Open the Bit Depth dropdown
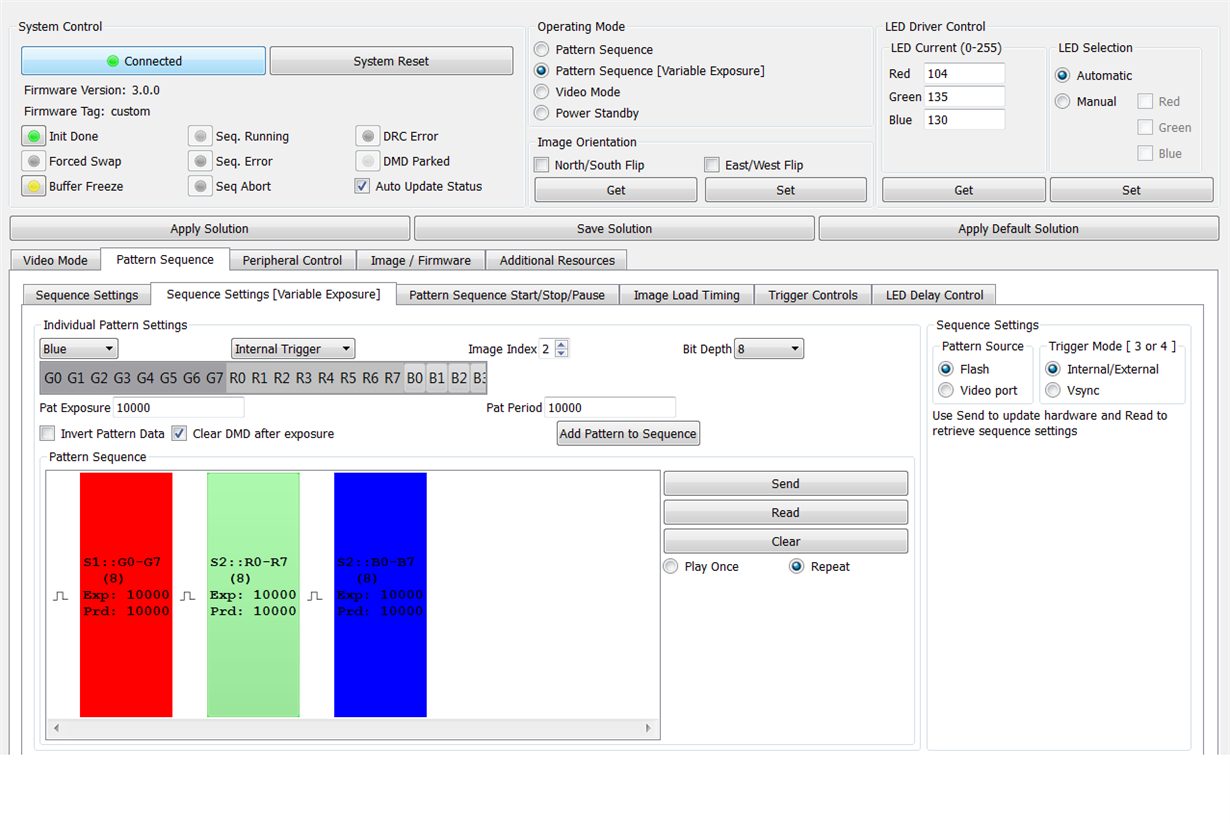Image resolution: width=1230 pixels, height=824 pixels. click(769, 349)
